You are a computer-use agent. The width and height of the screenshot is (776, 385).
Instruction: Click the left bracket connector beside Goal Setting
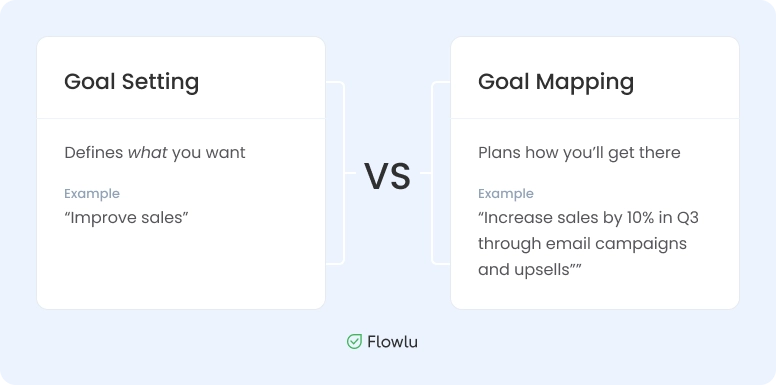pyautogui.click(x=340, y=173)
